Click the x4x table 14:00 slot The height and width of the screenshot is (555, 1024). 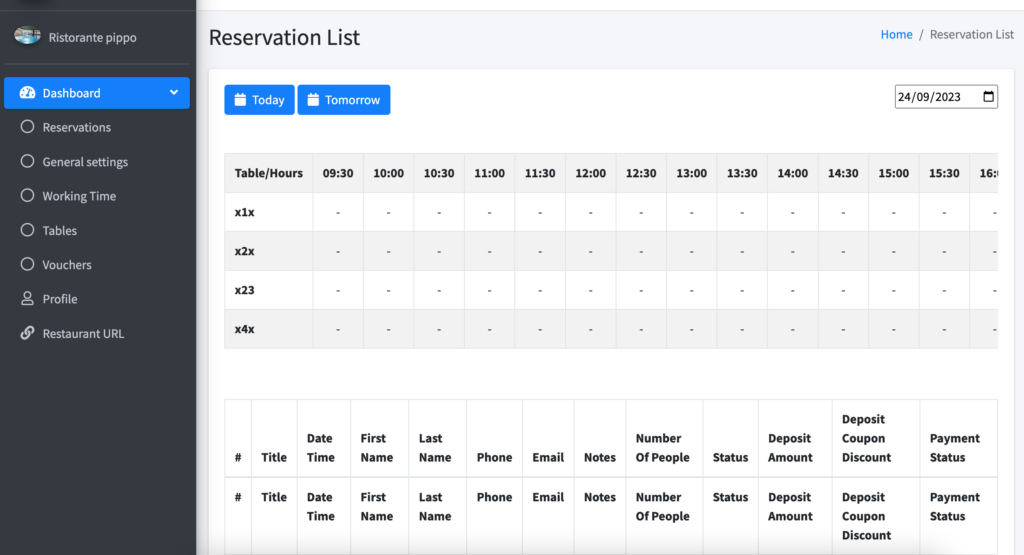[x=792, y=329]
